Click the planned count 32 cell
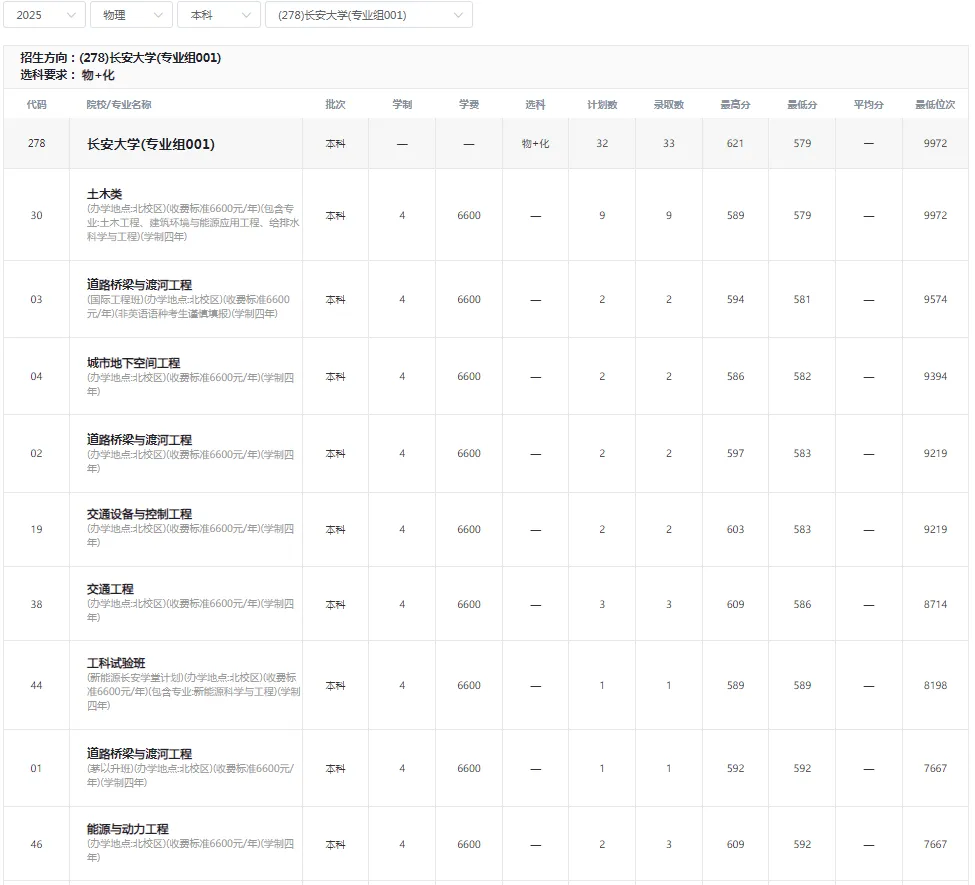The height and width of the screenshot is (885, 975). pos(602,144)
